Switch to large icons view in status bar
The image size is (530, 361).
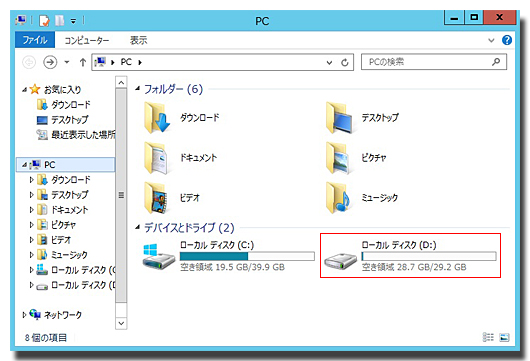click(504, 337)
